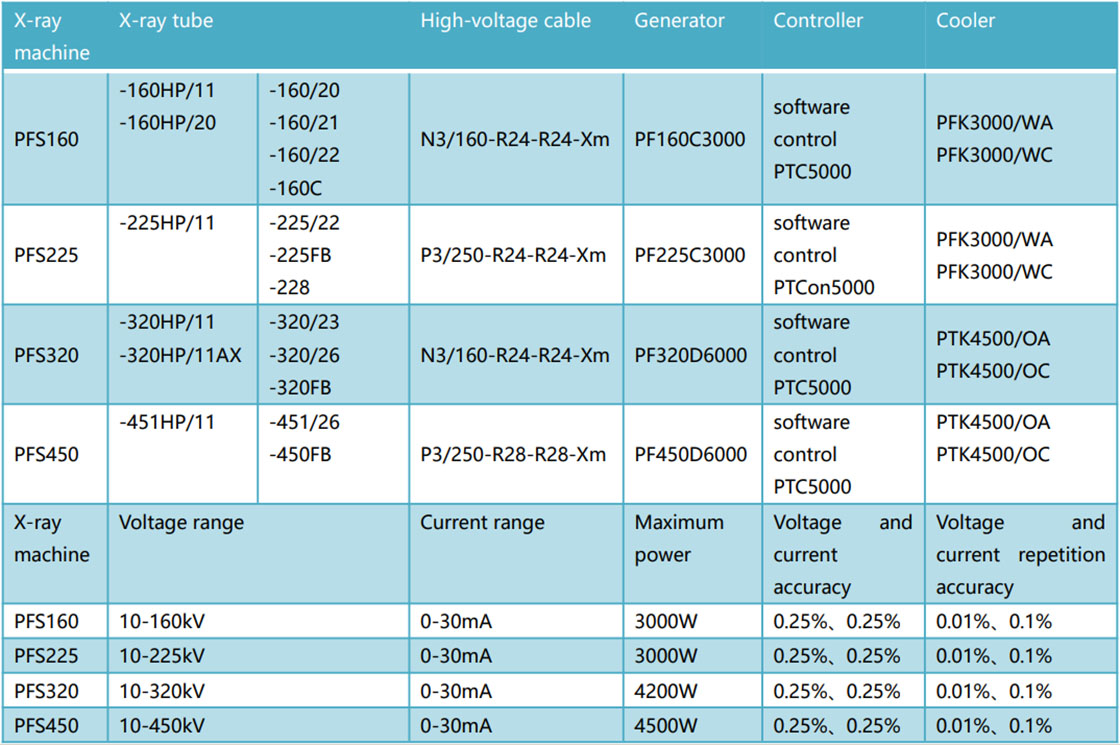Click PFK3000/WC cooler in PFS225 row
This screenshot has width=1120, height=745.
994,271
